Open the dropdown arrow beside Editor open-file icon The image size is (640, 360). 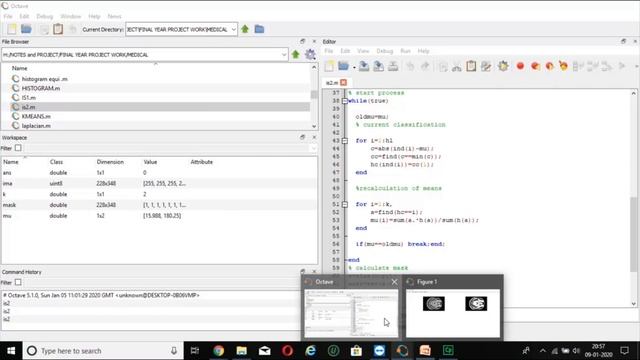click(354, 67)
